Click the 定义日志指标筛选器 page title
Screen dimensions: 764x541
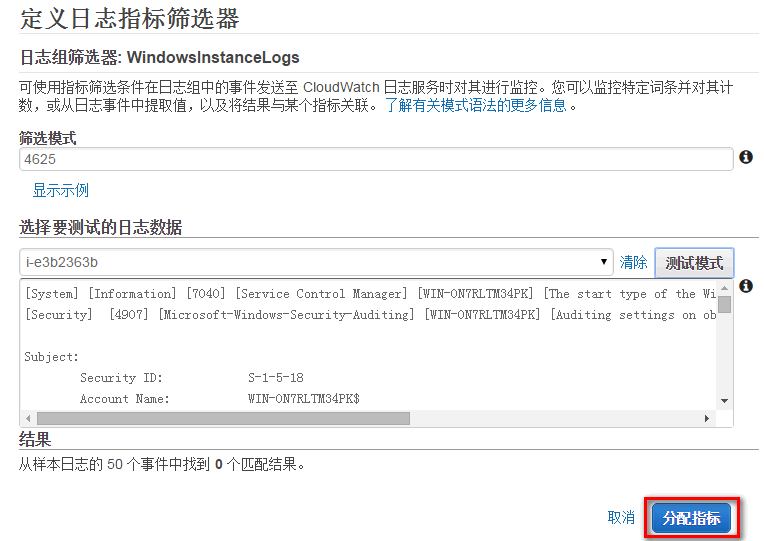click(130, 19)
